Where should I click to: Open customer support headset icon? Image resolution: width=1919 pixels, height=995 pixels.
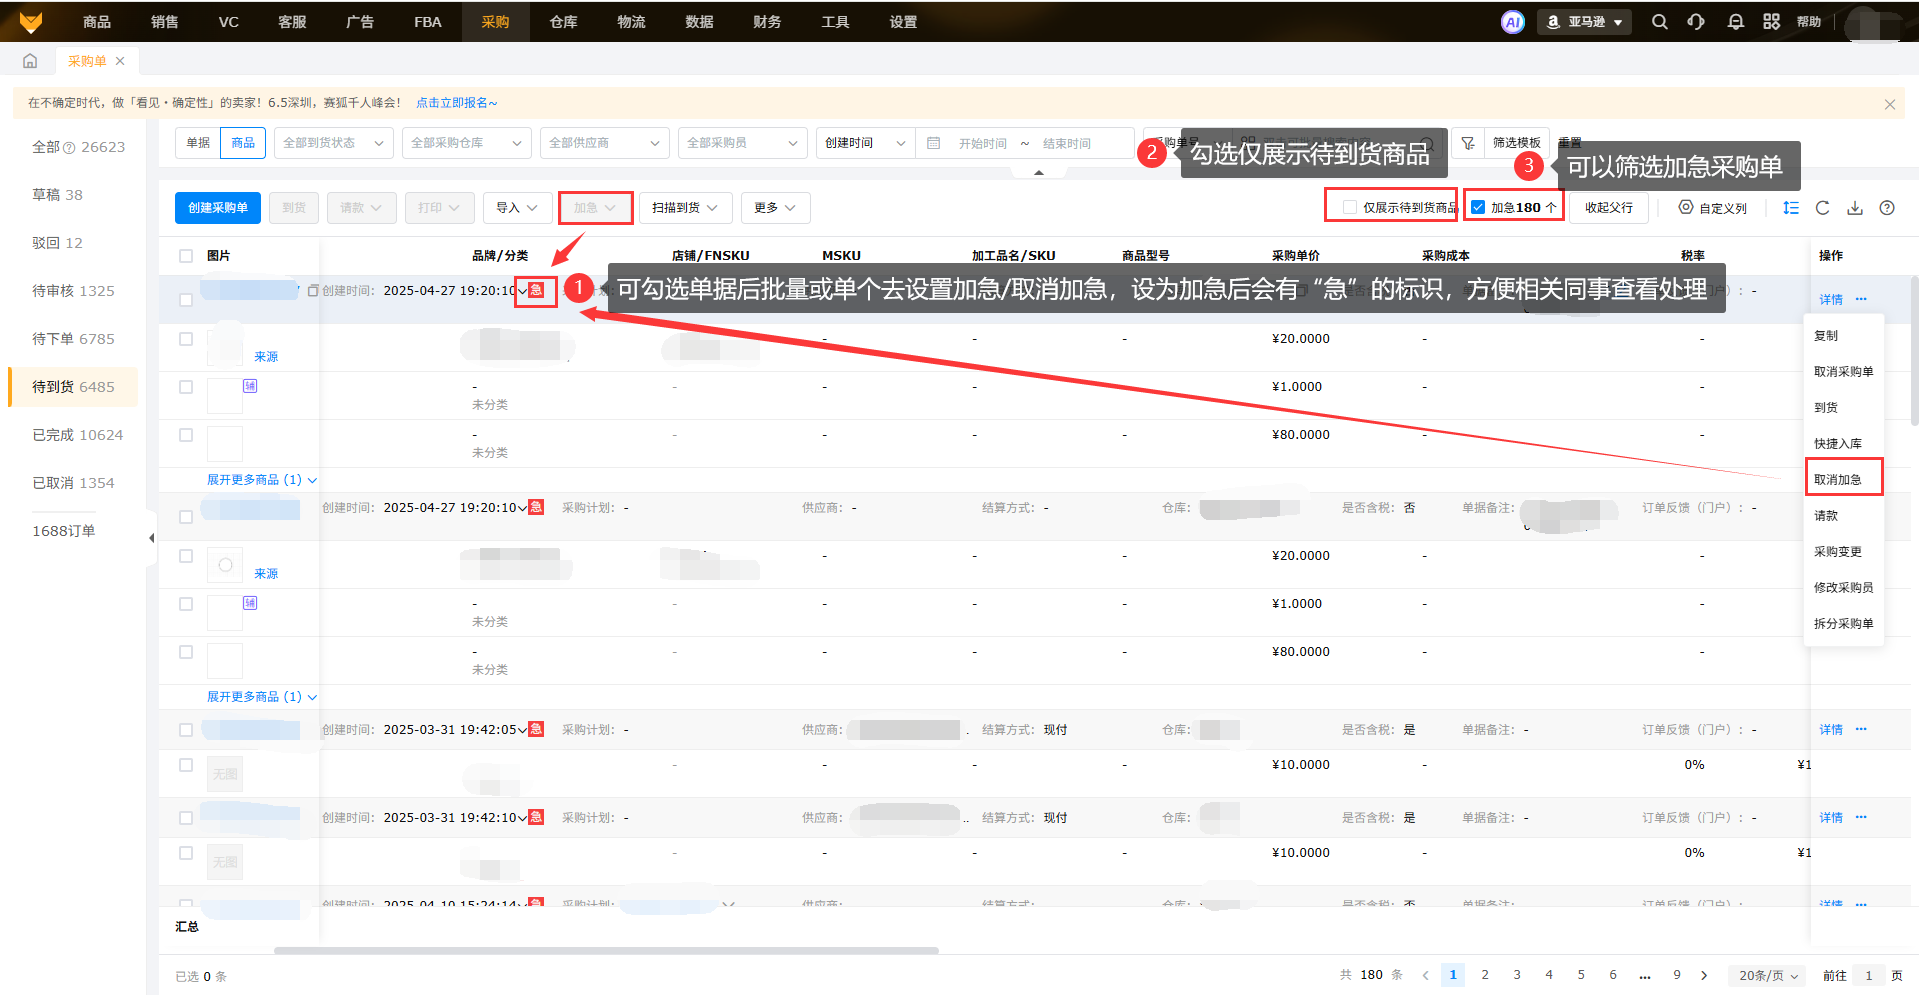pos(1696,22)
